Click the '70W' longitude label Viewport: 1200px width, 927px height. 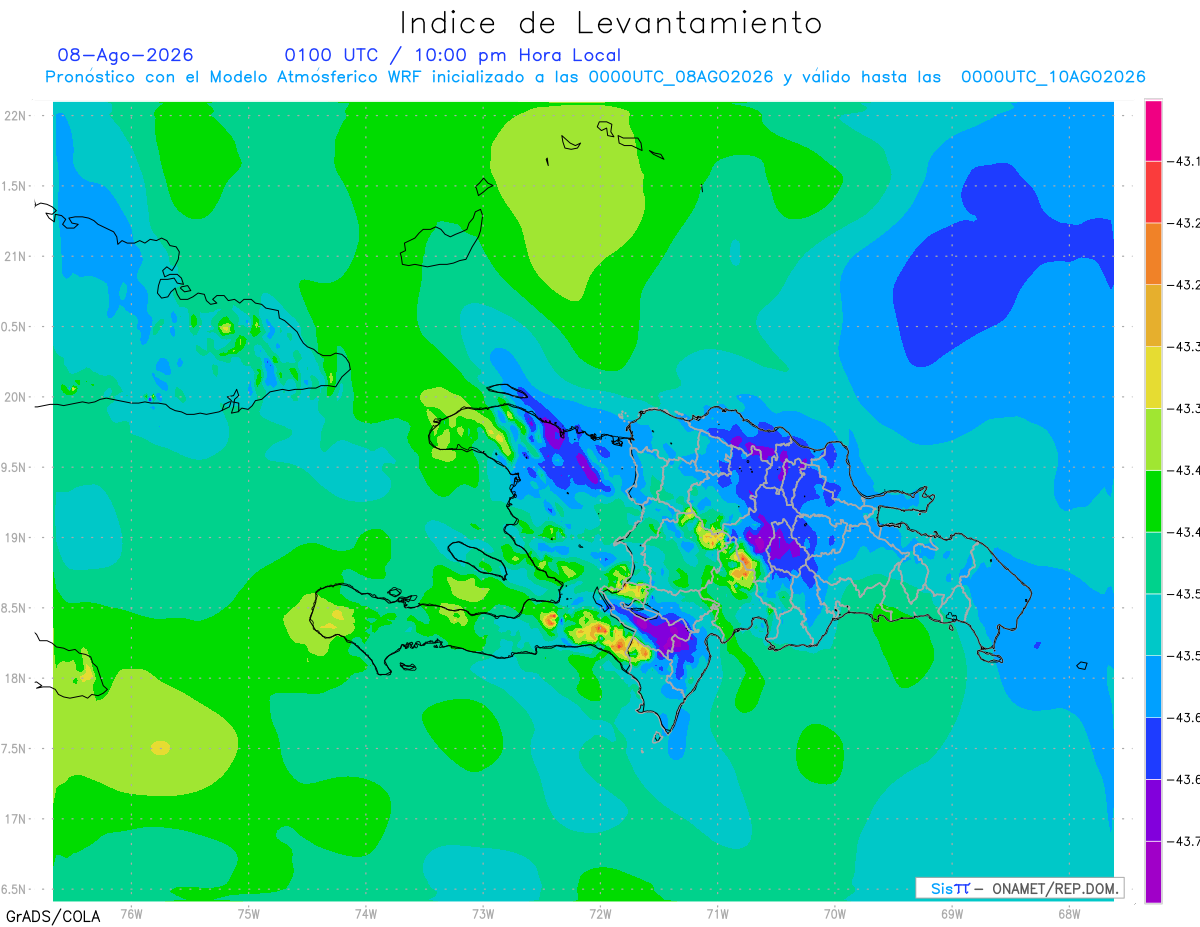click(x=835, y=914)
